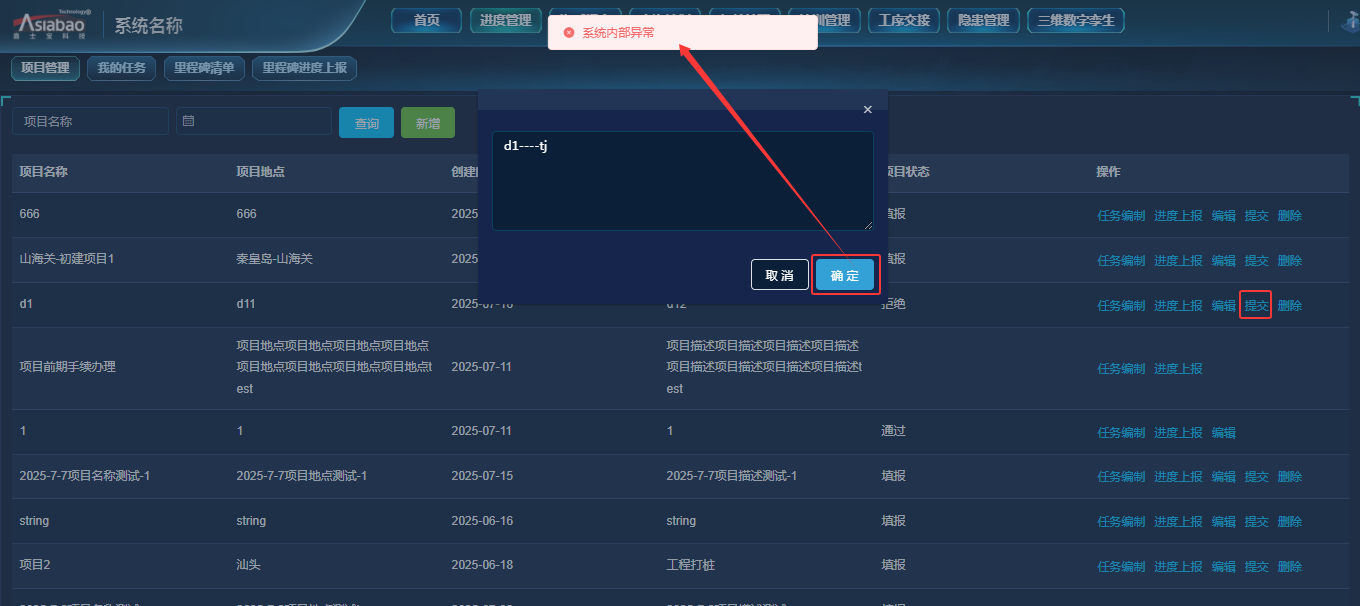Click 任务编制 for 项目前期手续办理

[x=1121, y=369]
